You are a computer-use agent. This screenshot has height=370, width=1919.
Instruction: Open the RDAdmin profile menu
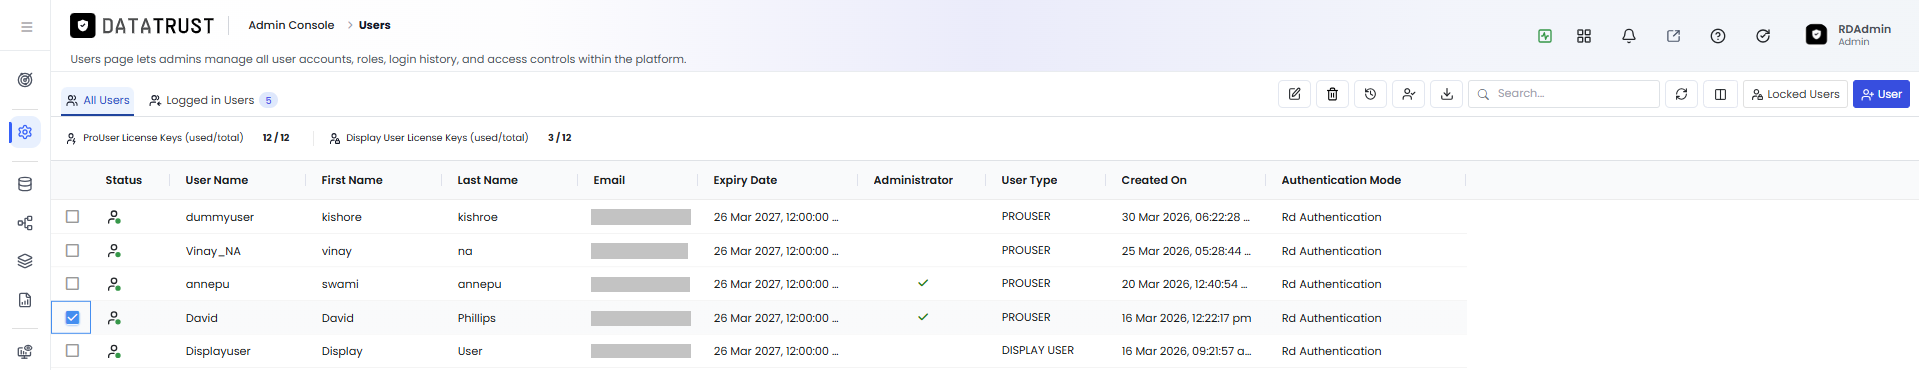coord(1849,35)
